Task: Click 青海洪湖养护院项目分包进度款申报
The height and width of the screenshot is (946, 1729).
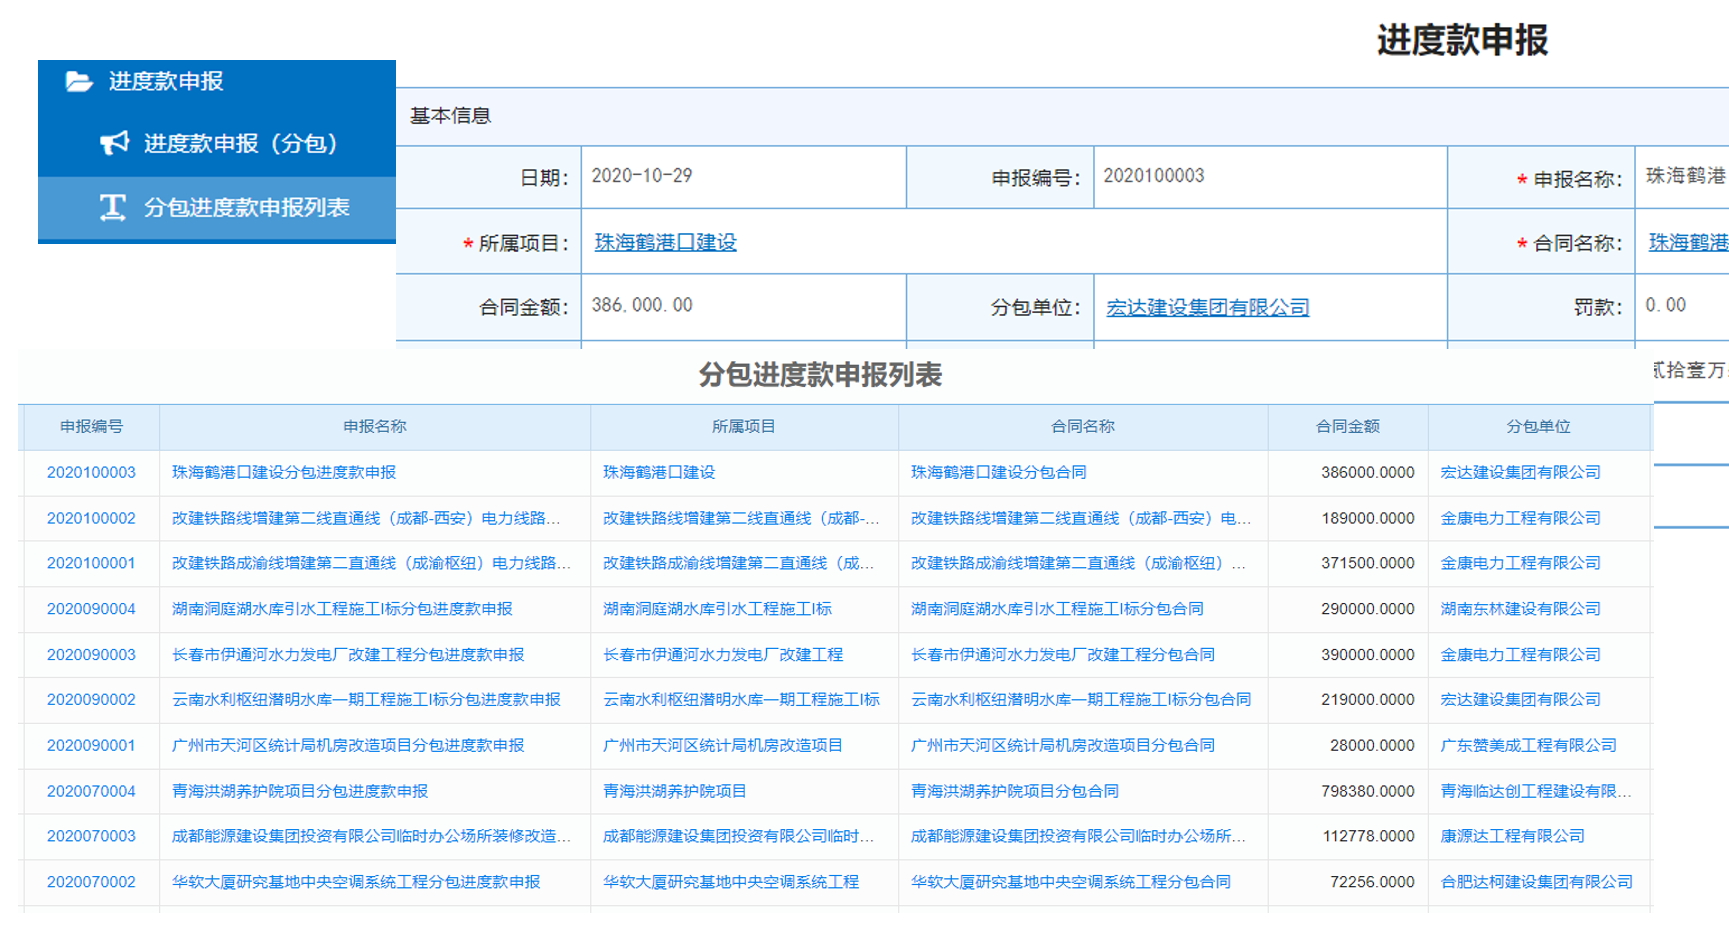Action: (300, 792)
